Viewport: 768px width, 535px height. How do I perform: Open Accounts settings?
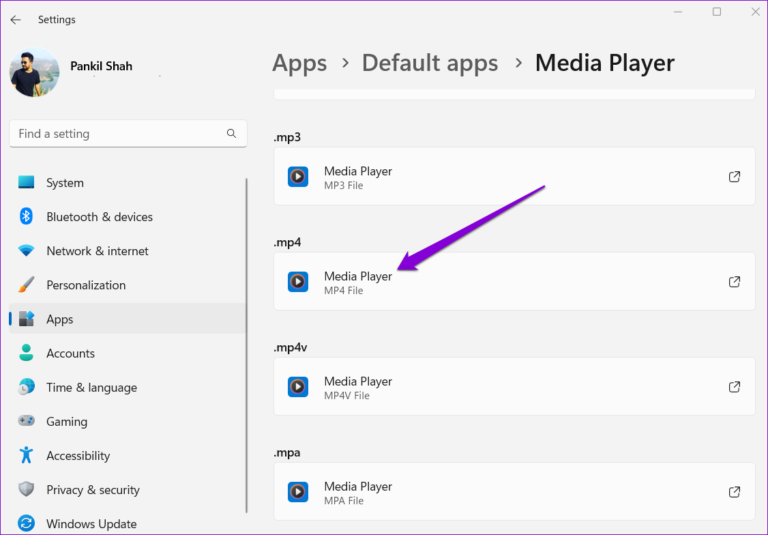tap(127, 353)
